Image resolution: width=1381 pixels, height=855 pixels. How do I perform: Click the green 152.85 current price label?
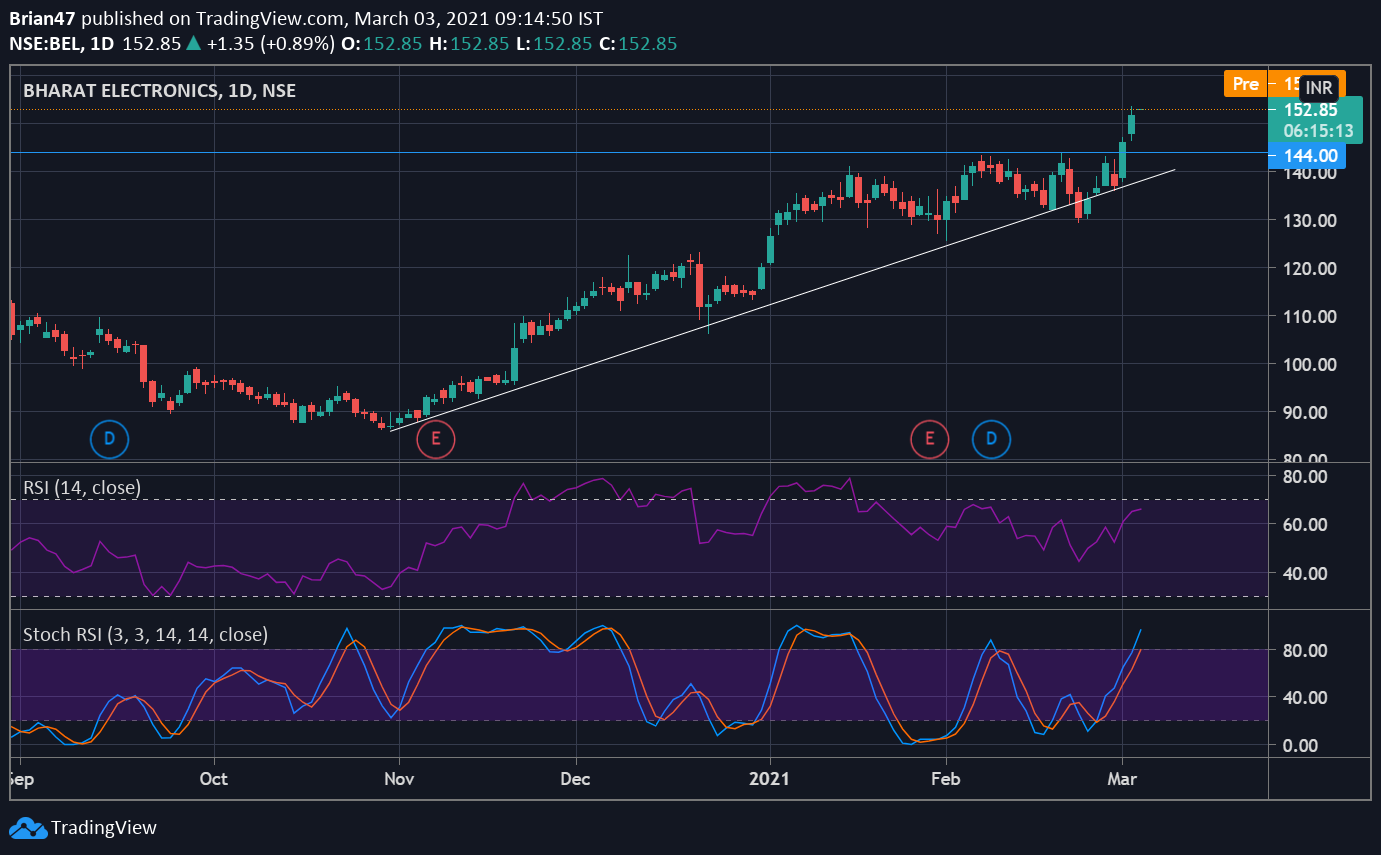1311,110
